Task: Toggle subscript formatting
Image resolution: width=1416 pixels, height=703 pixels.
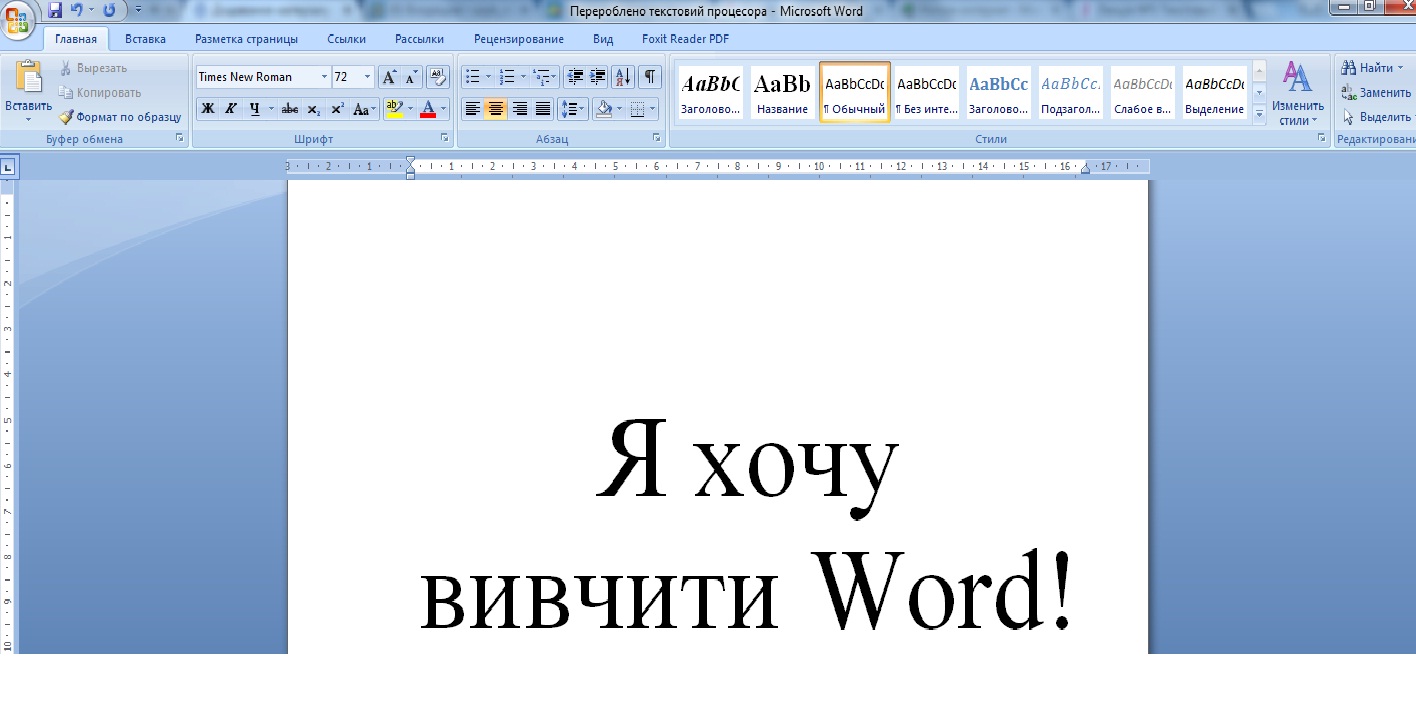Action: (314, 109)
